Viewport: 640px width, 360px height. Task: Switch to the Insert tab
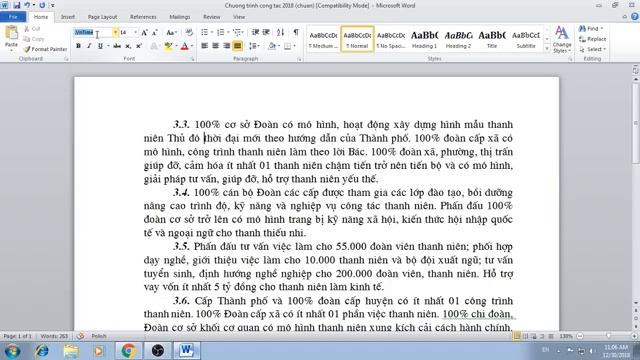tap(68, 17)
